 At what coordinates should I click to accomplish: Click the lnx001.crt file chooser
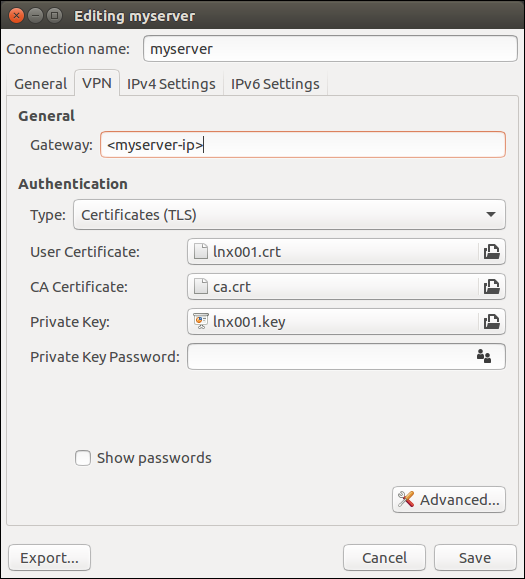point(346,251)
